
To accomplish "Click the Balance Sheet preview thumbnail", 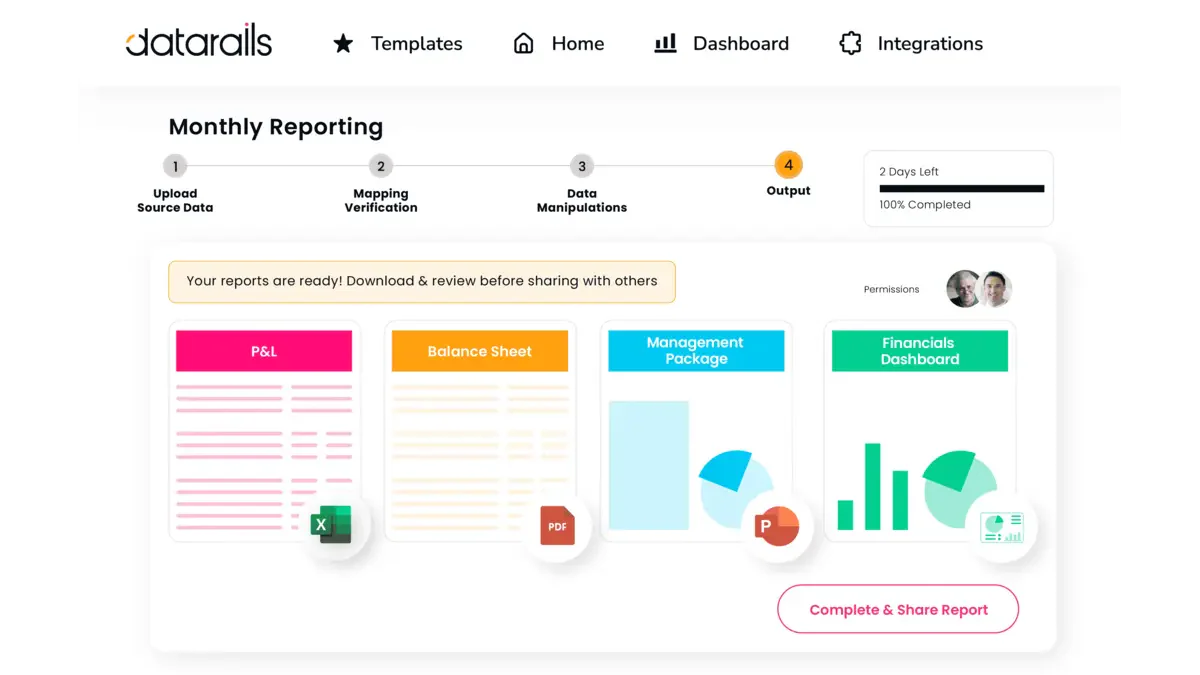I will pos(480,457).
